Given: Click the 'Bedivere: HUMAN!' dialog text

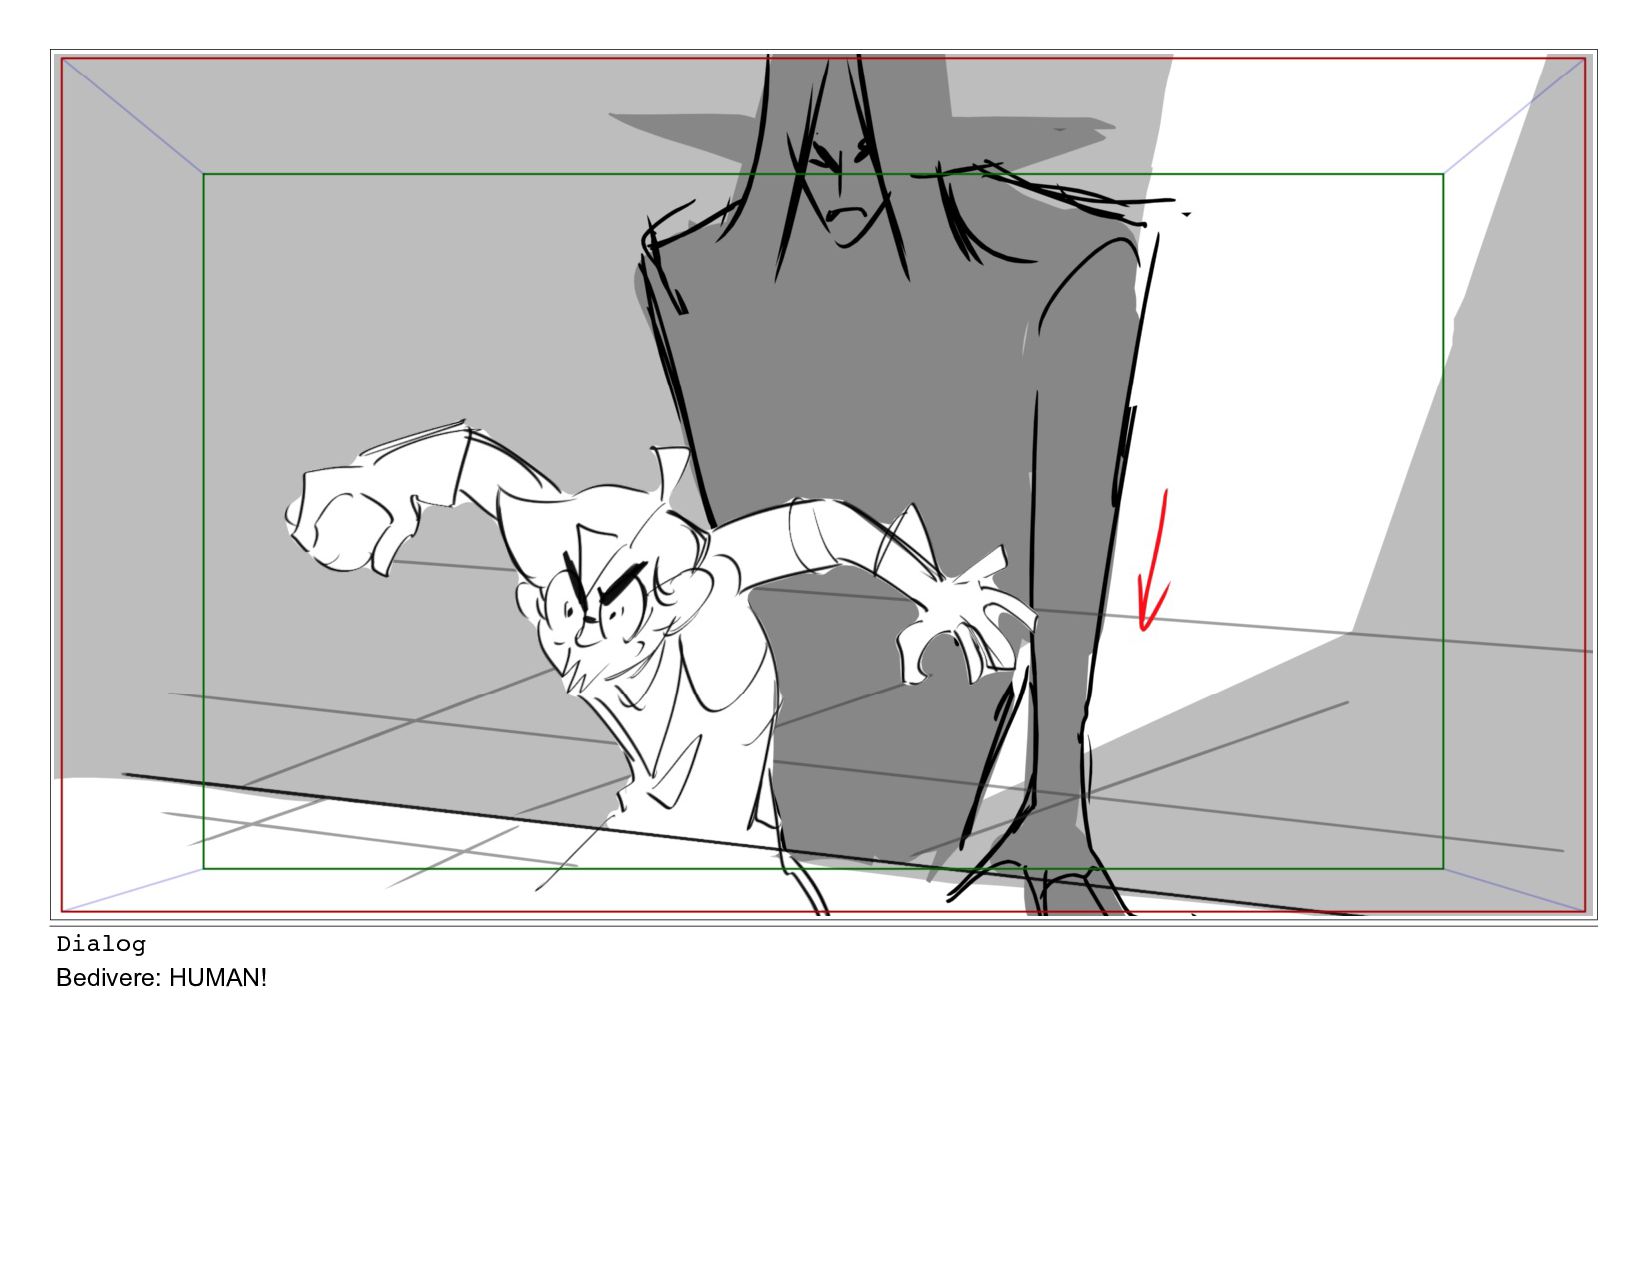Looking at the screenshot, I should click(x=161, y=978).
